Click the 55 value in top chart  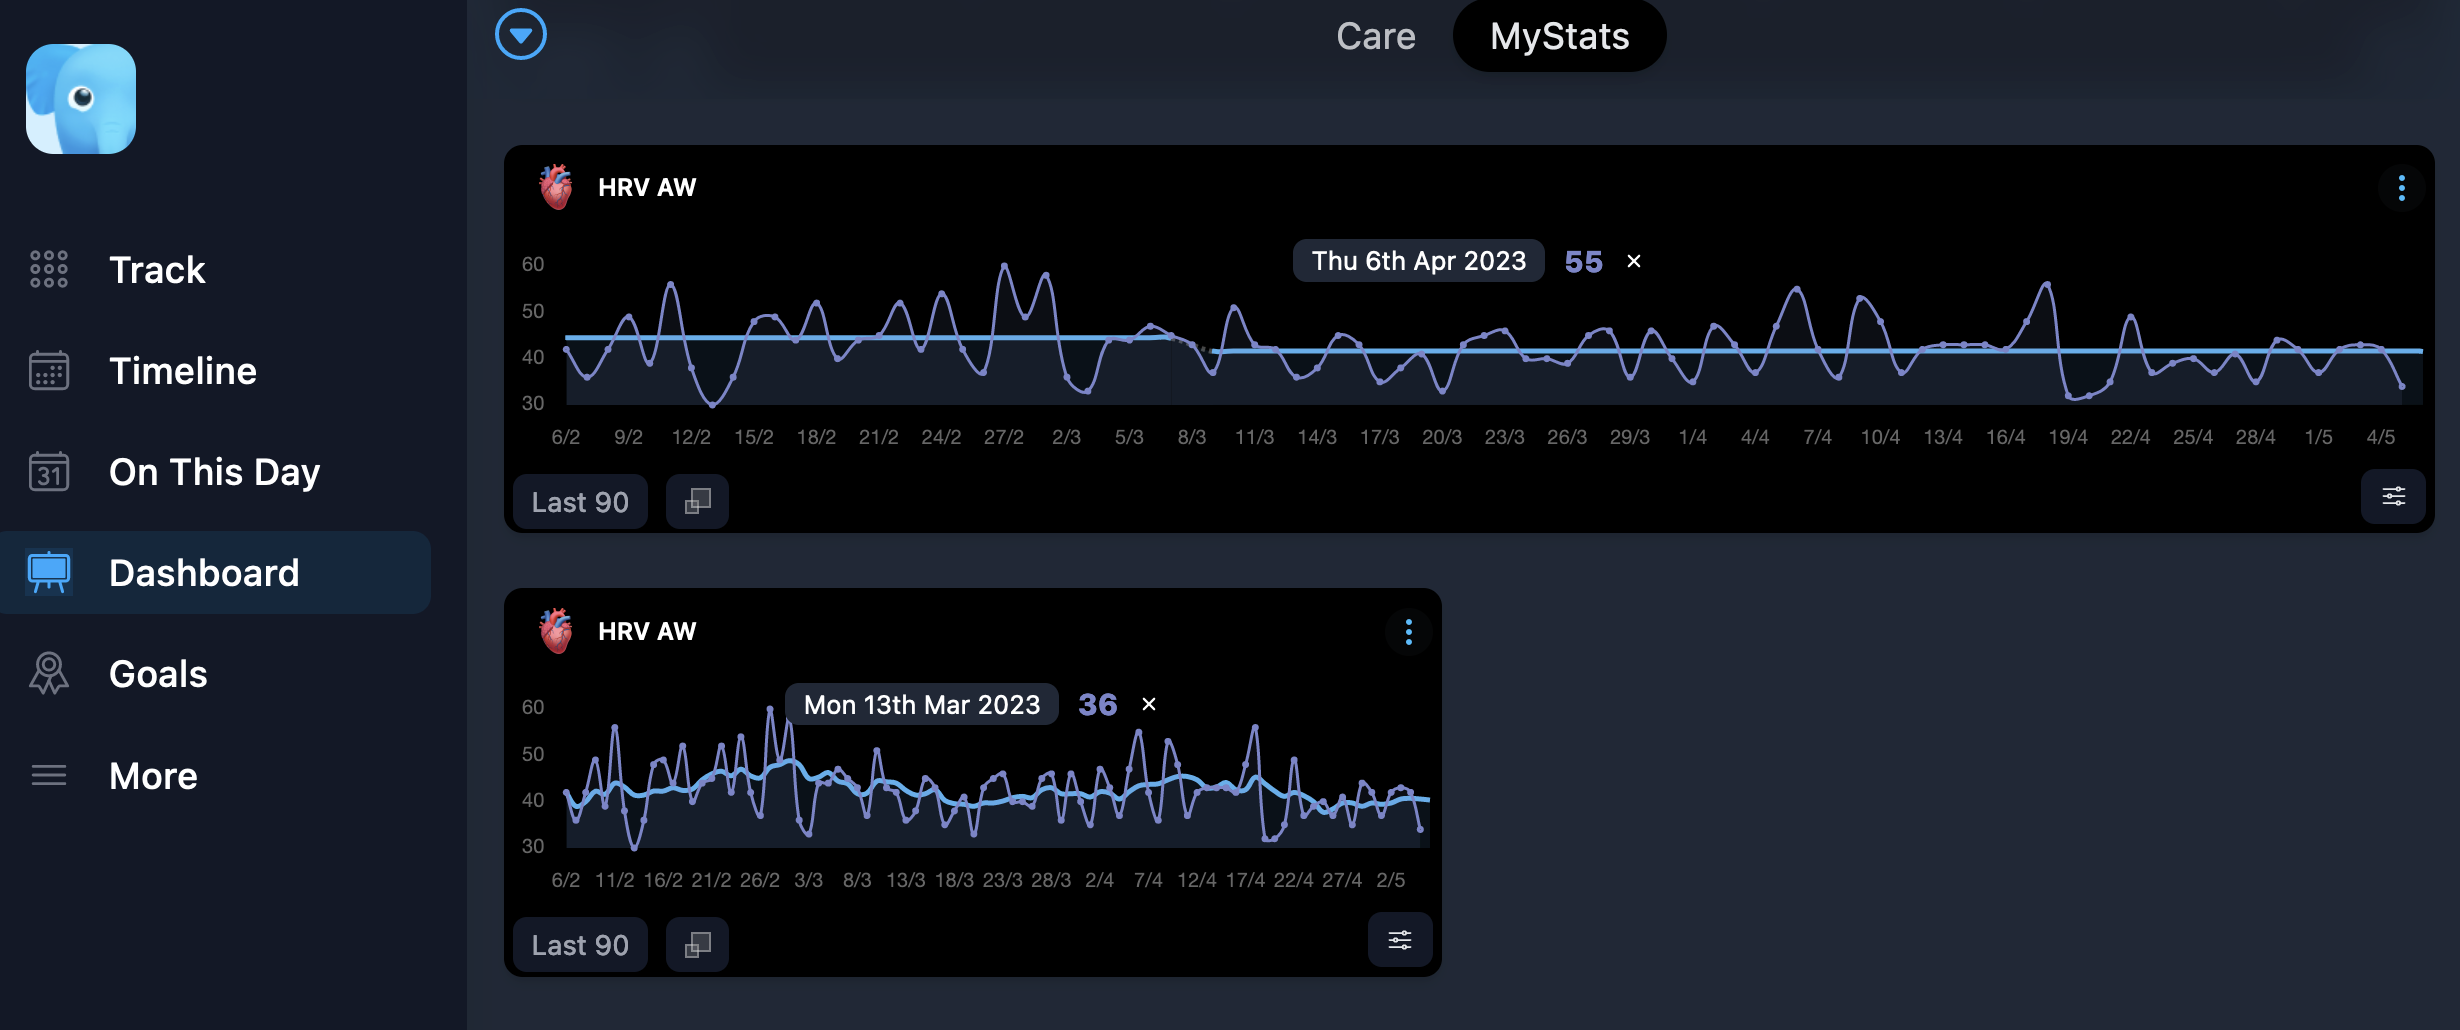[x=1583, y=262]
